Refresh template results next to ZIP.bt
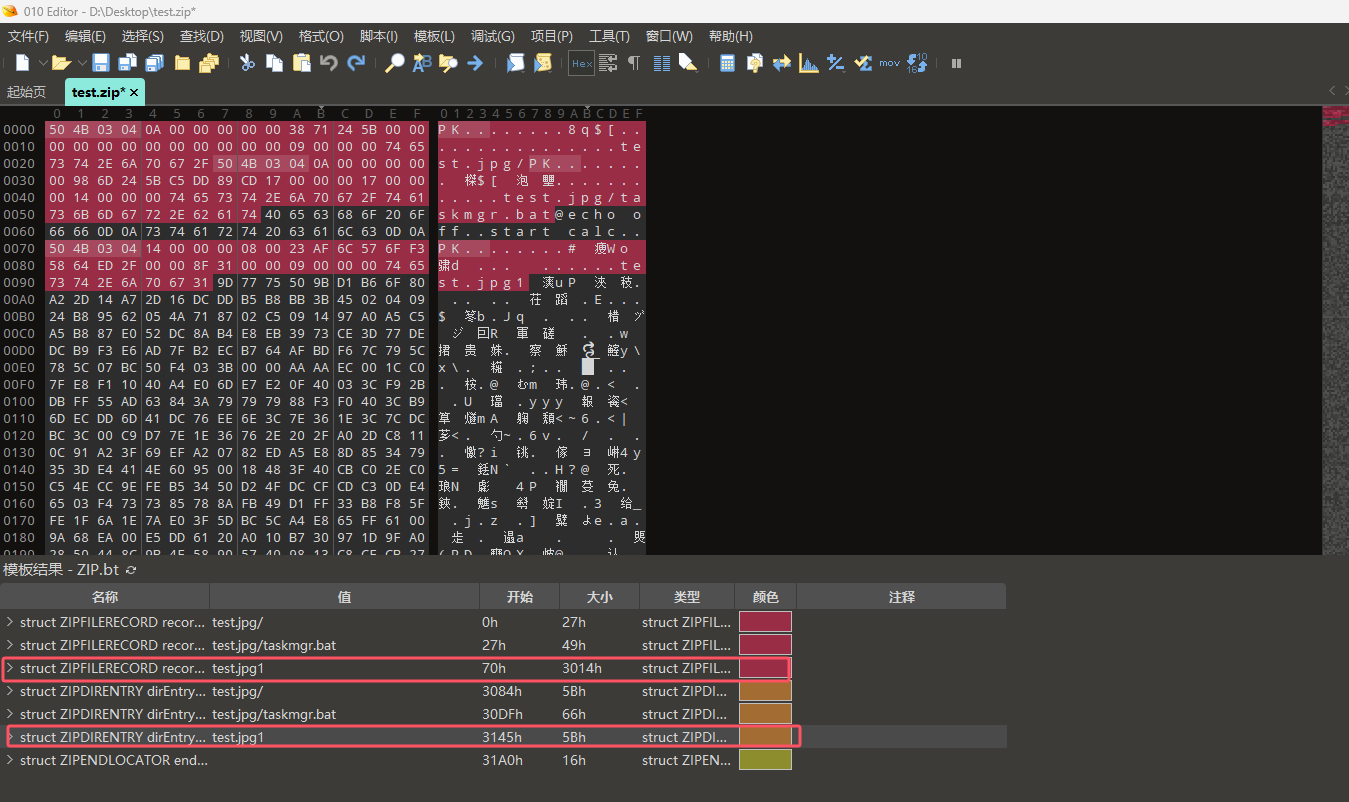 130,570
